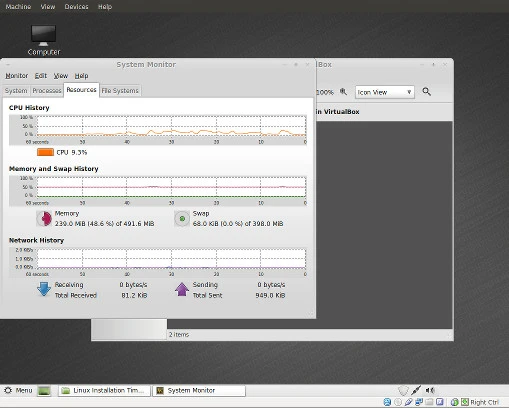Open the volume speaker tray icon
Viewport: 509px width, 408px height.
430,390
